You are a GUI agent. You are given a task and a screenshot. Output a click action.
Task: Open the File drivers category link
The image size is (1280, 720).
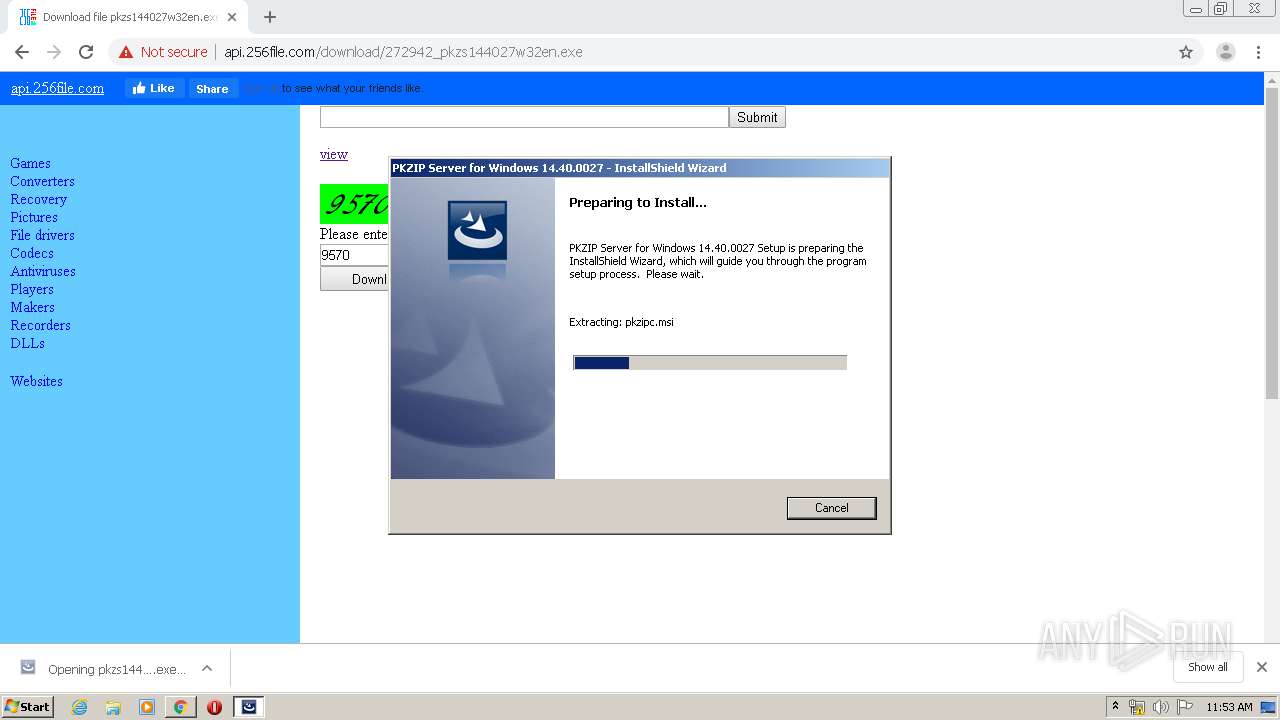click(42, 235)
